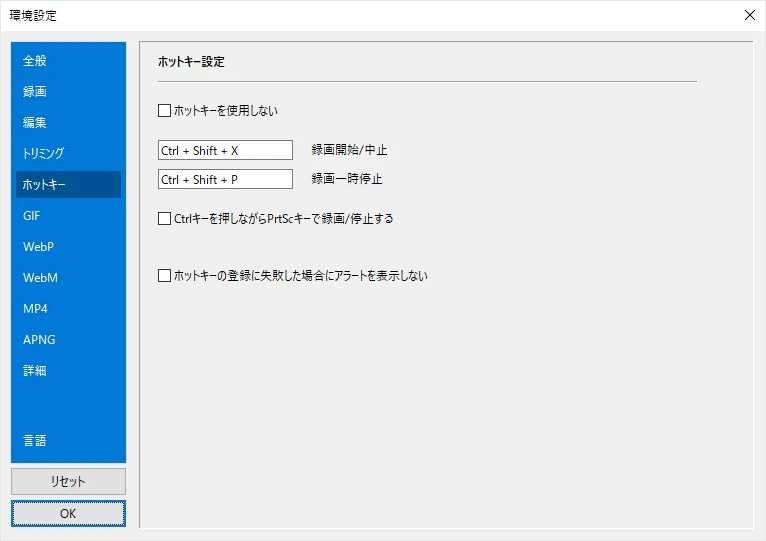Click the 録画開始/中止 hotkey field
The image size is (766, 541).
[x=225, y=150]
